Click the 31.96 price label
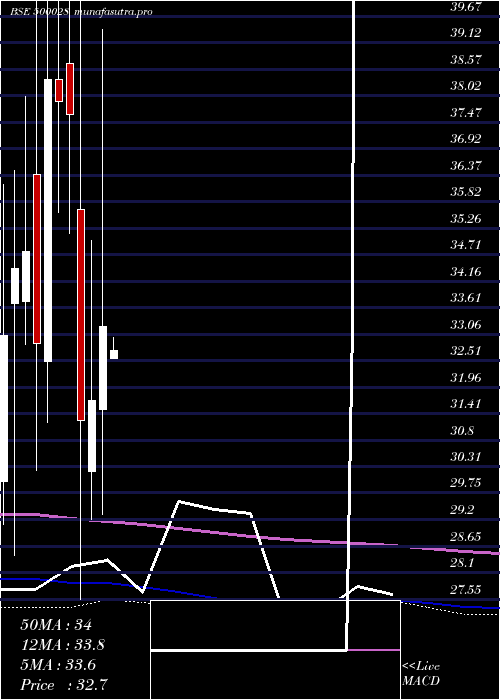Image resolution: width=500 pixels, height=700 pixels. tap(465, 378)
